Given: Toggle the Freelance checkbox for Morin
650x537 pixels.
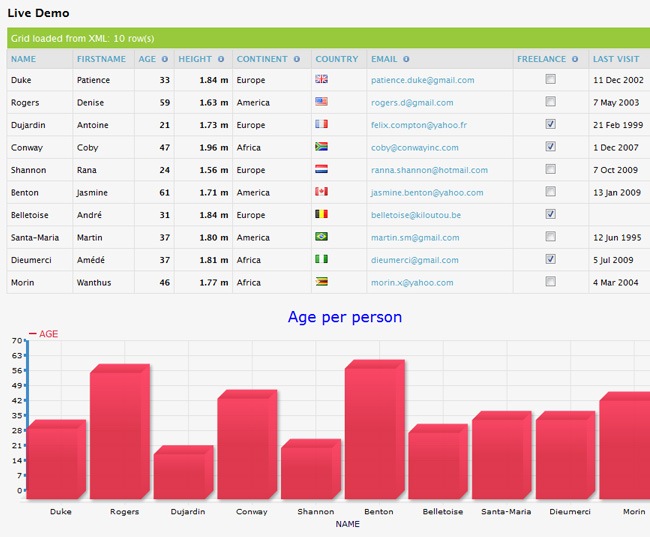Looking at the screenshot, I should [x=551, y=282].
